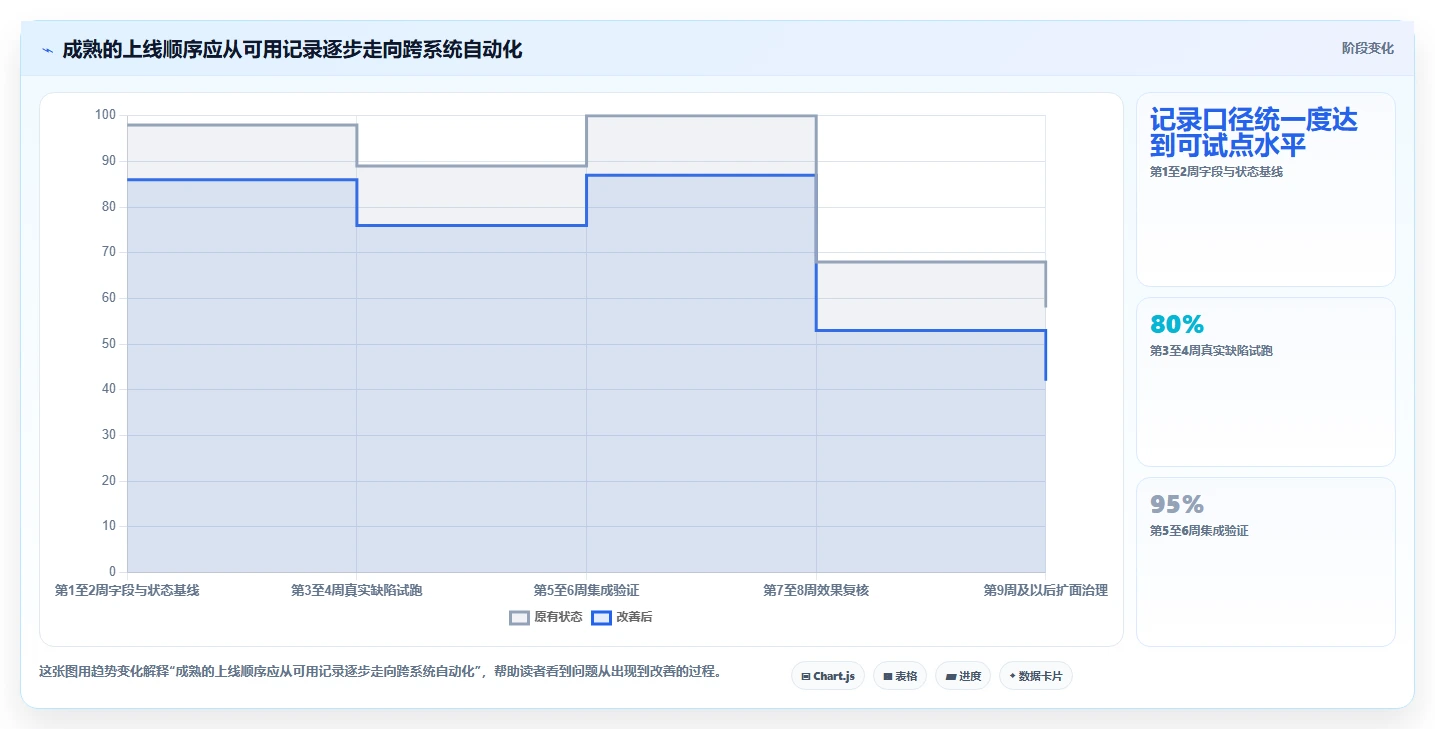Click the 第1至2周字段与状态基线 caption in first card

pos(1216,172)
